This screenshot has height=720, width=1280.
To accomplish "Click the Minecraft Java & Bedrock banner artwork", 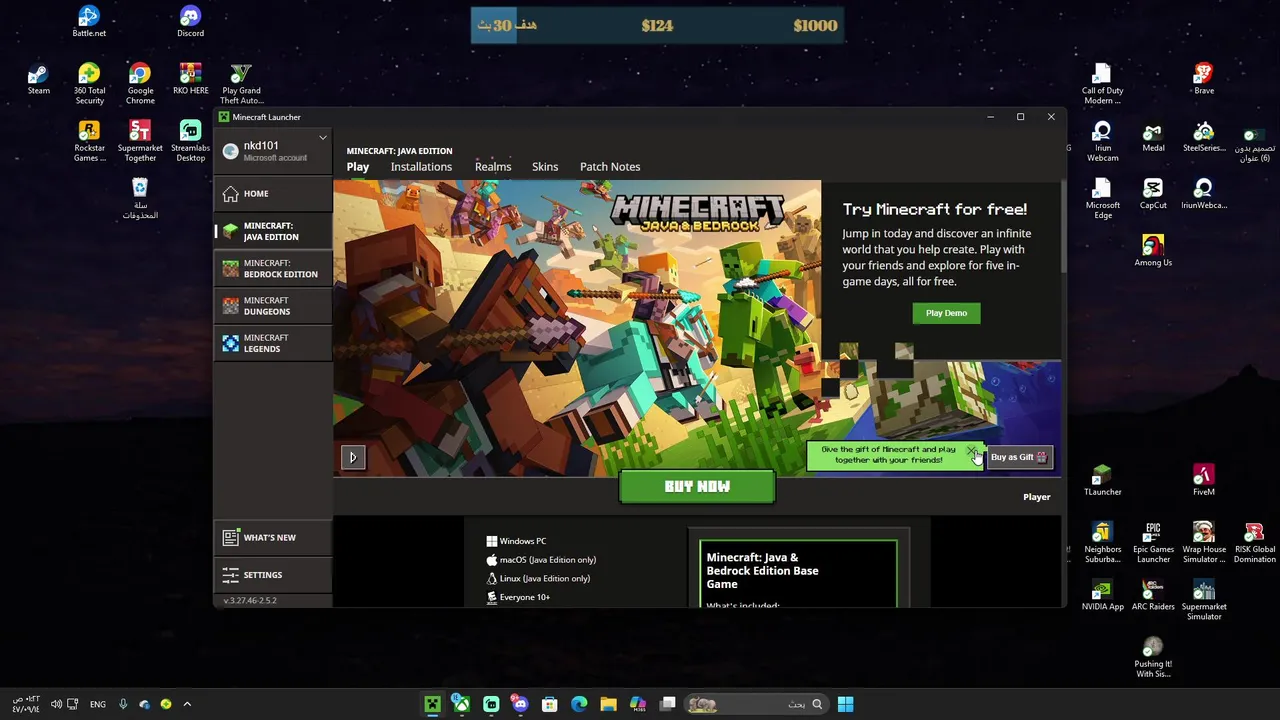I will [577, 328].
